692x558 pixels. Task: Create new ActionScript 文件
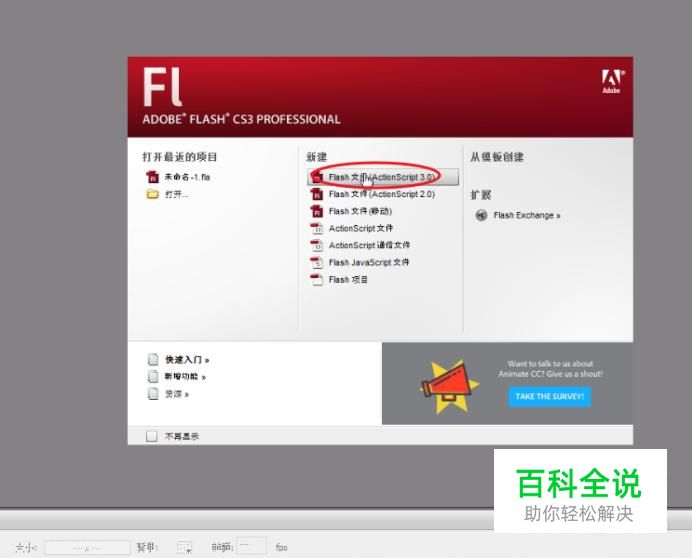pyautogui.click(x=361, y=228)
